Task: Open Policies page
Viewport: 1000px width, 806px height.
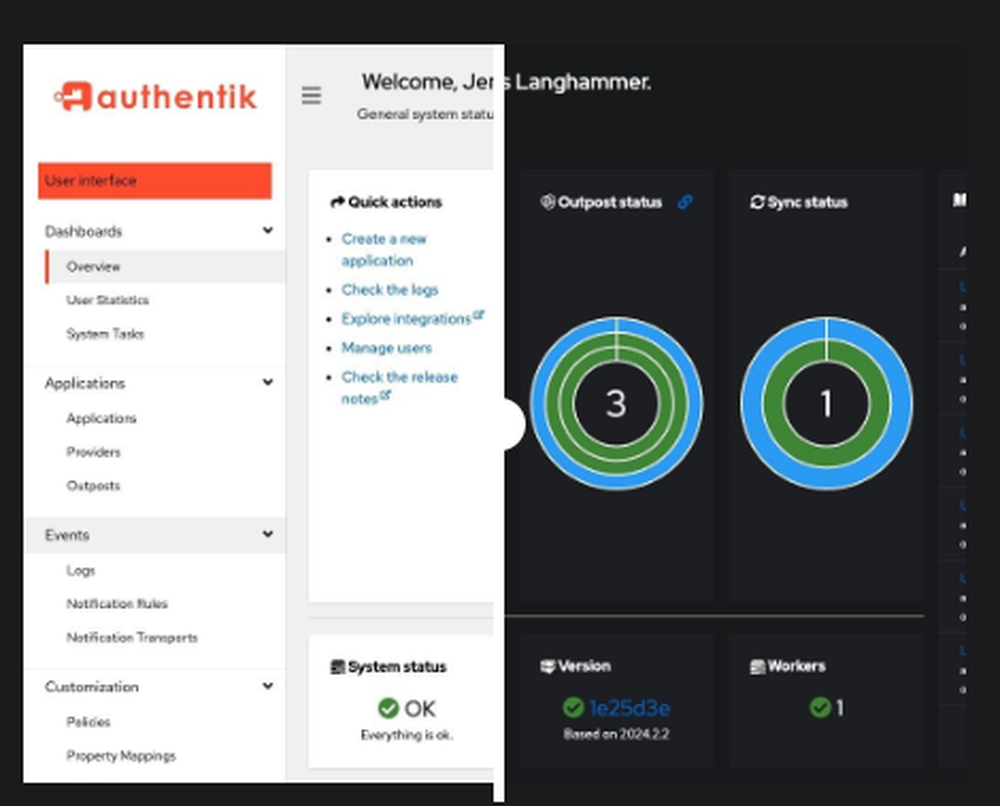Action: click(x=89, y=722)
